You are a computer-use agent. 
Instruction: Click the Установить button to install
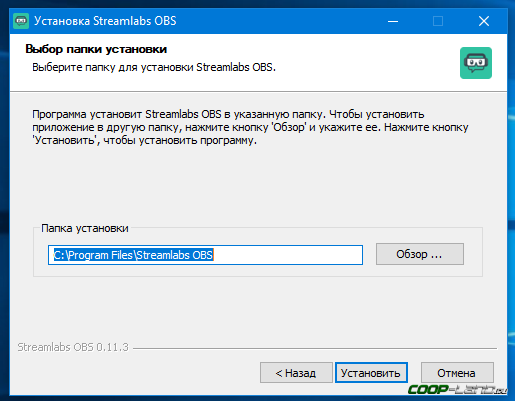pyautogui.click(x=371, y=373)
